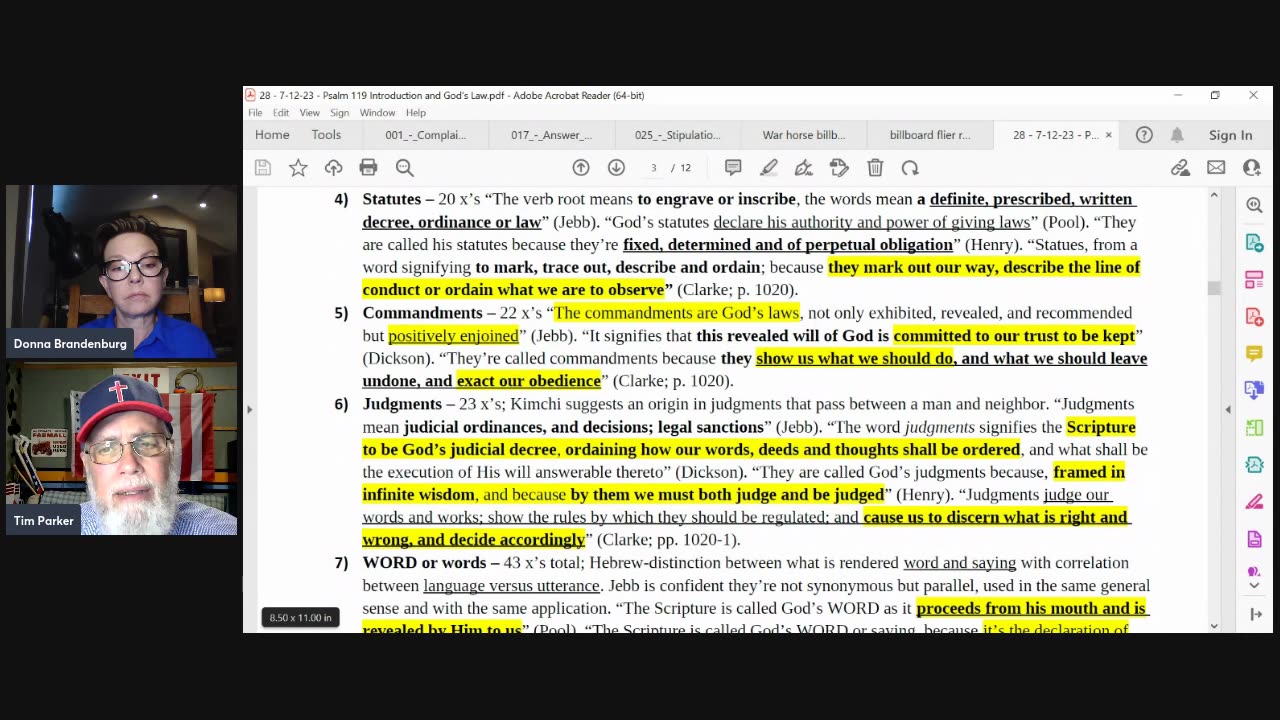Share with others using the add-person icon
The height and width of the screenshot is (720, 1280).
pos(1251,168)
